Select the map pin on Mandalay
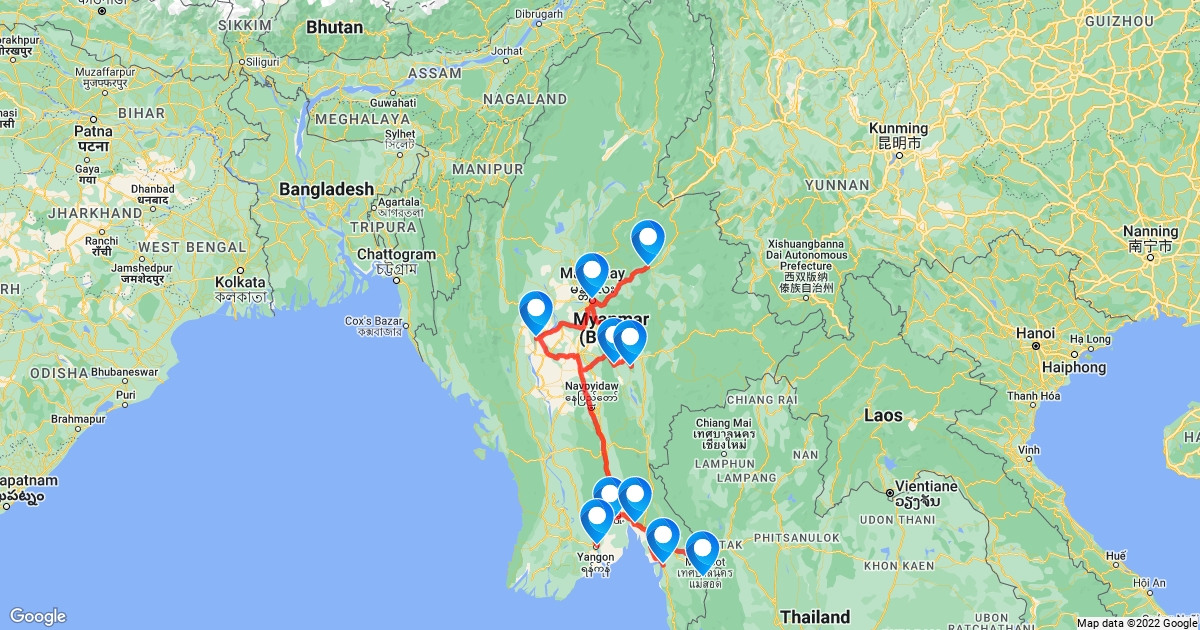Image resolution: width=1200 pixels, height=630 pixels. click(592, 273)
